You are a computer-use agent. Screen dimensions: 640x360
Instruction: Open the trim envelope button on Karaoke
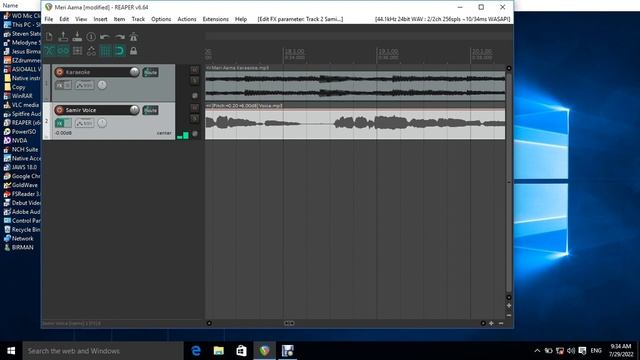(84, 85)
